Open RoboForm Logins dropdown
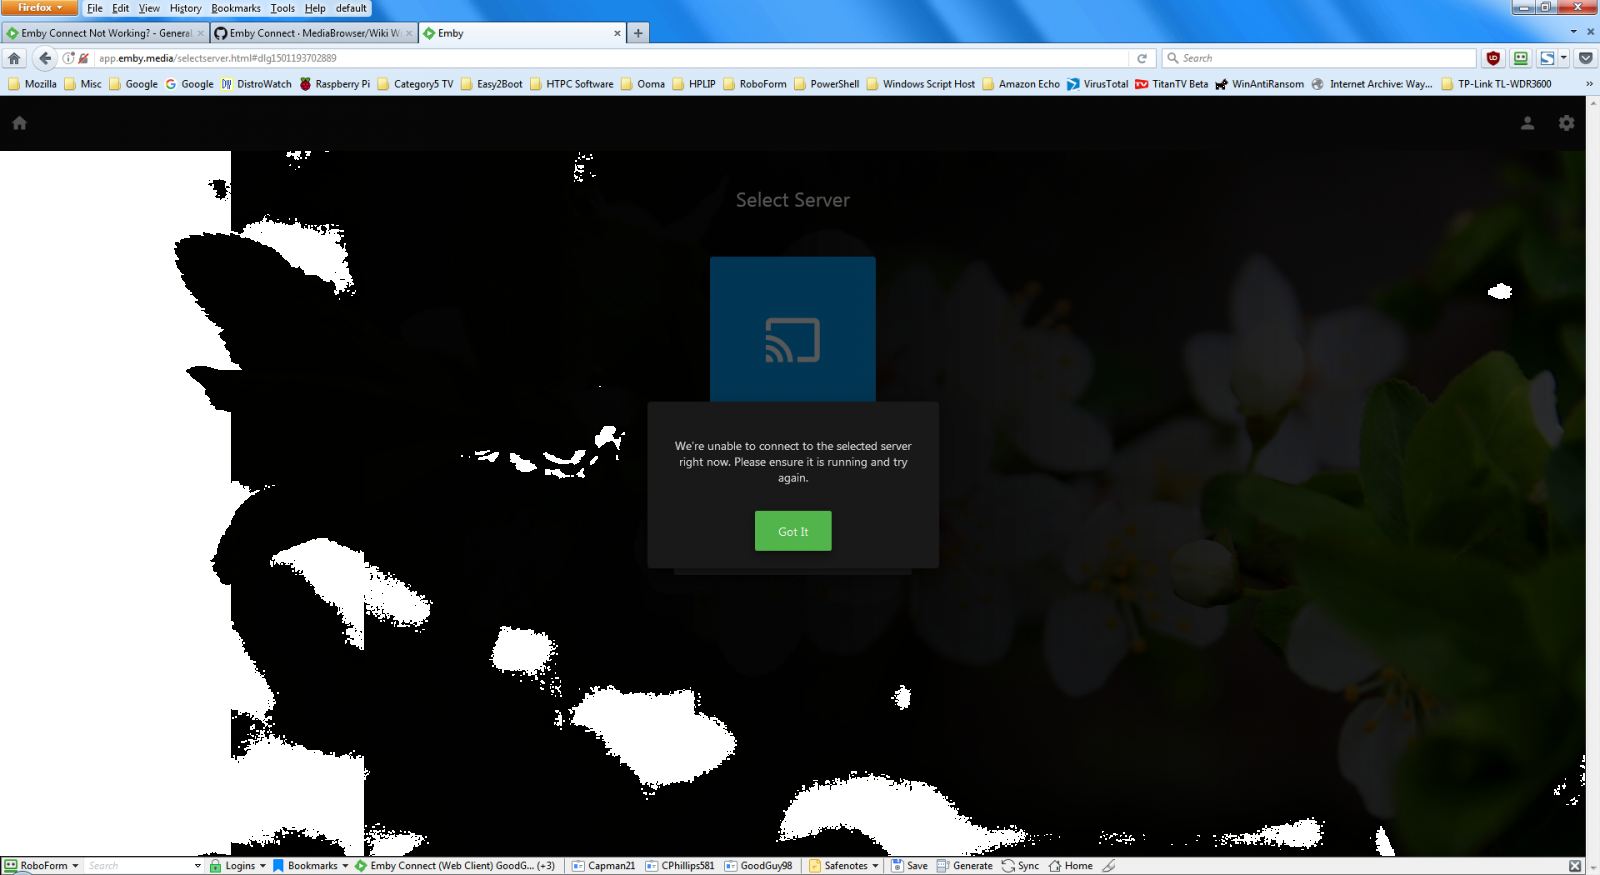1600x875 pixels. pyautogui.click(x=238, y=866)
